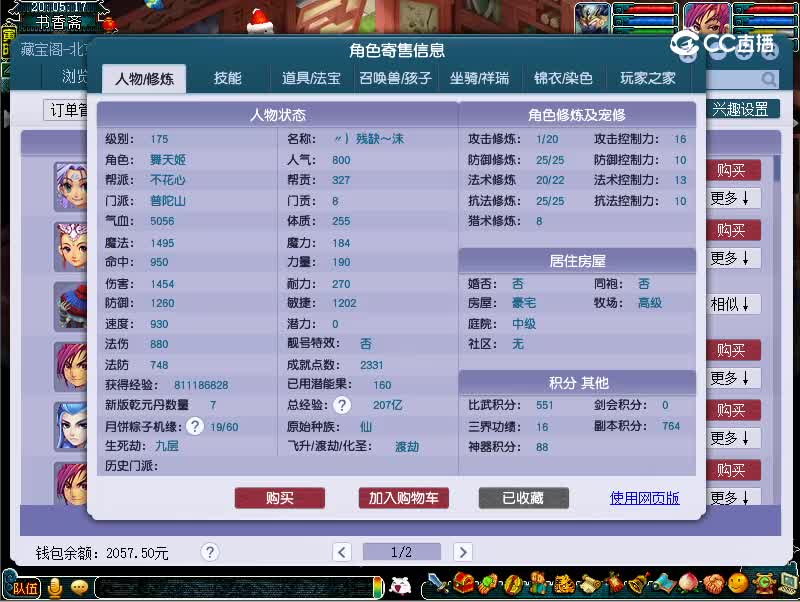This screenshot has width=800, height=602.
Task: Click the 1/2 page indicator field
Action: (402, 552)
